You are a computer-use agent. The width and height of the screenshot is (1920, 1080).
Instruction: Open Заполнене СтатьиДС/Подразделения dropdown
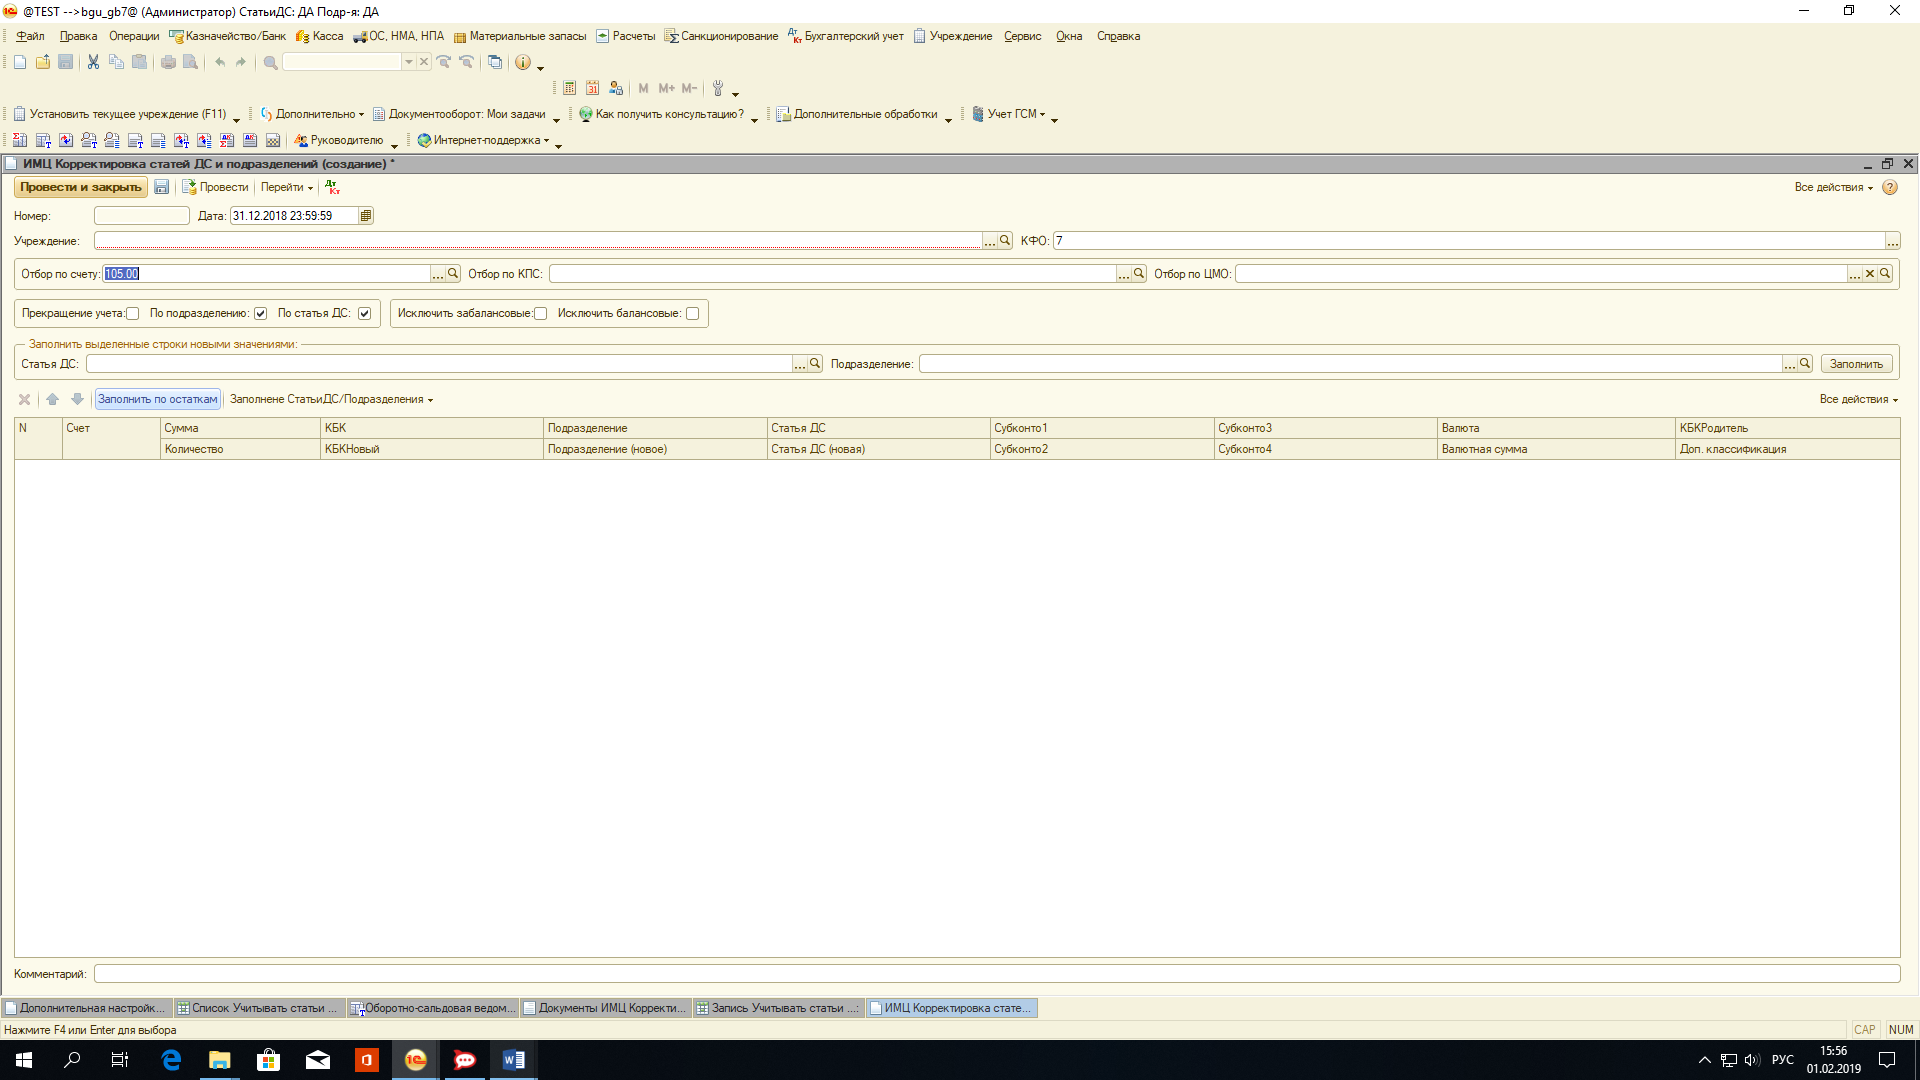point(331,399)
